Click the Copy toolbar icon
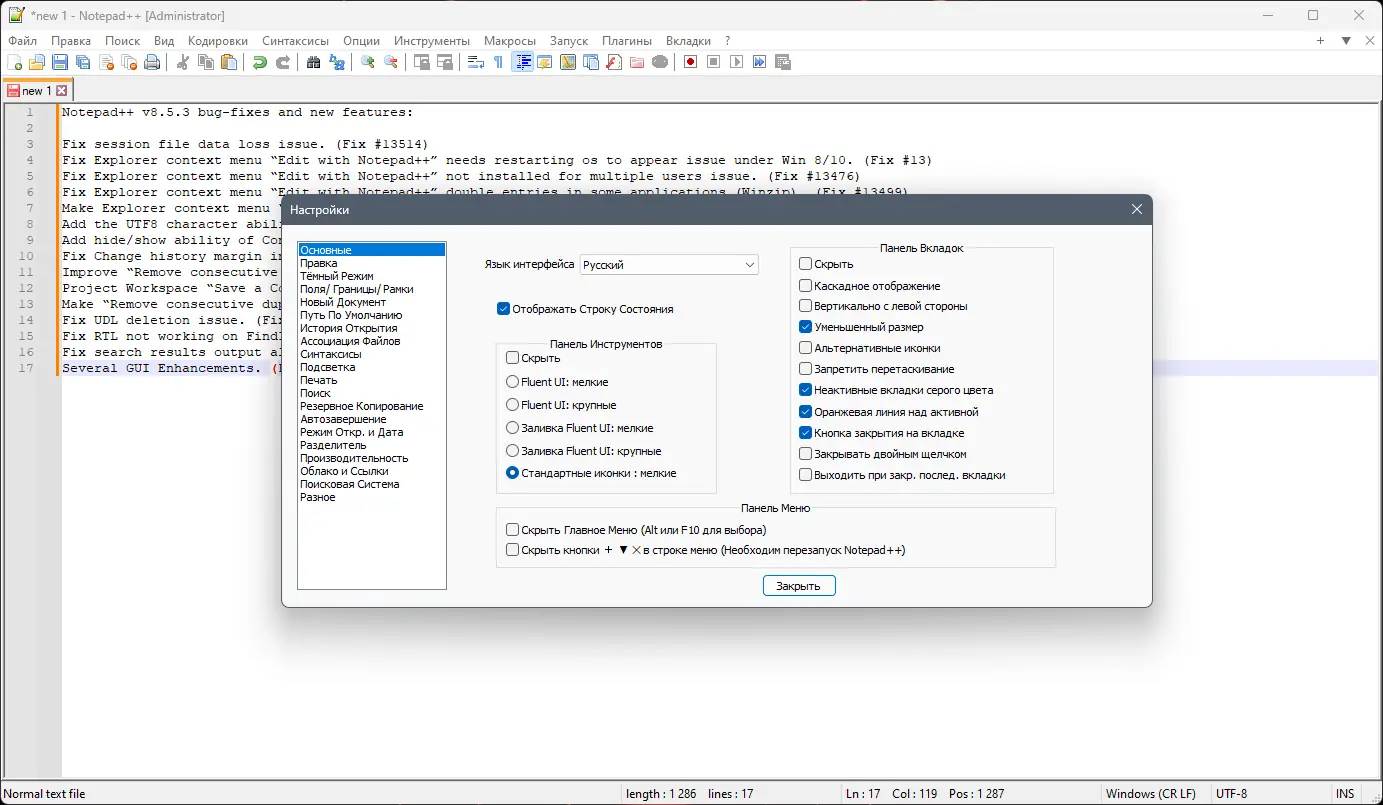 pos(206,62)
